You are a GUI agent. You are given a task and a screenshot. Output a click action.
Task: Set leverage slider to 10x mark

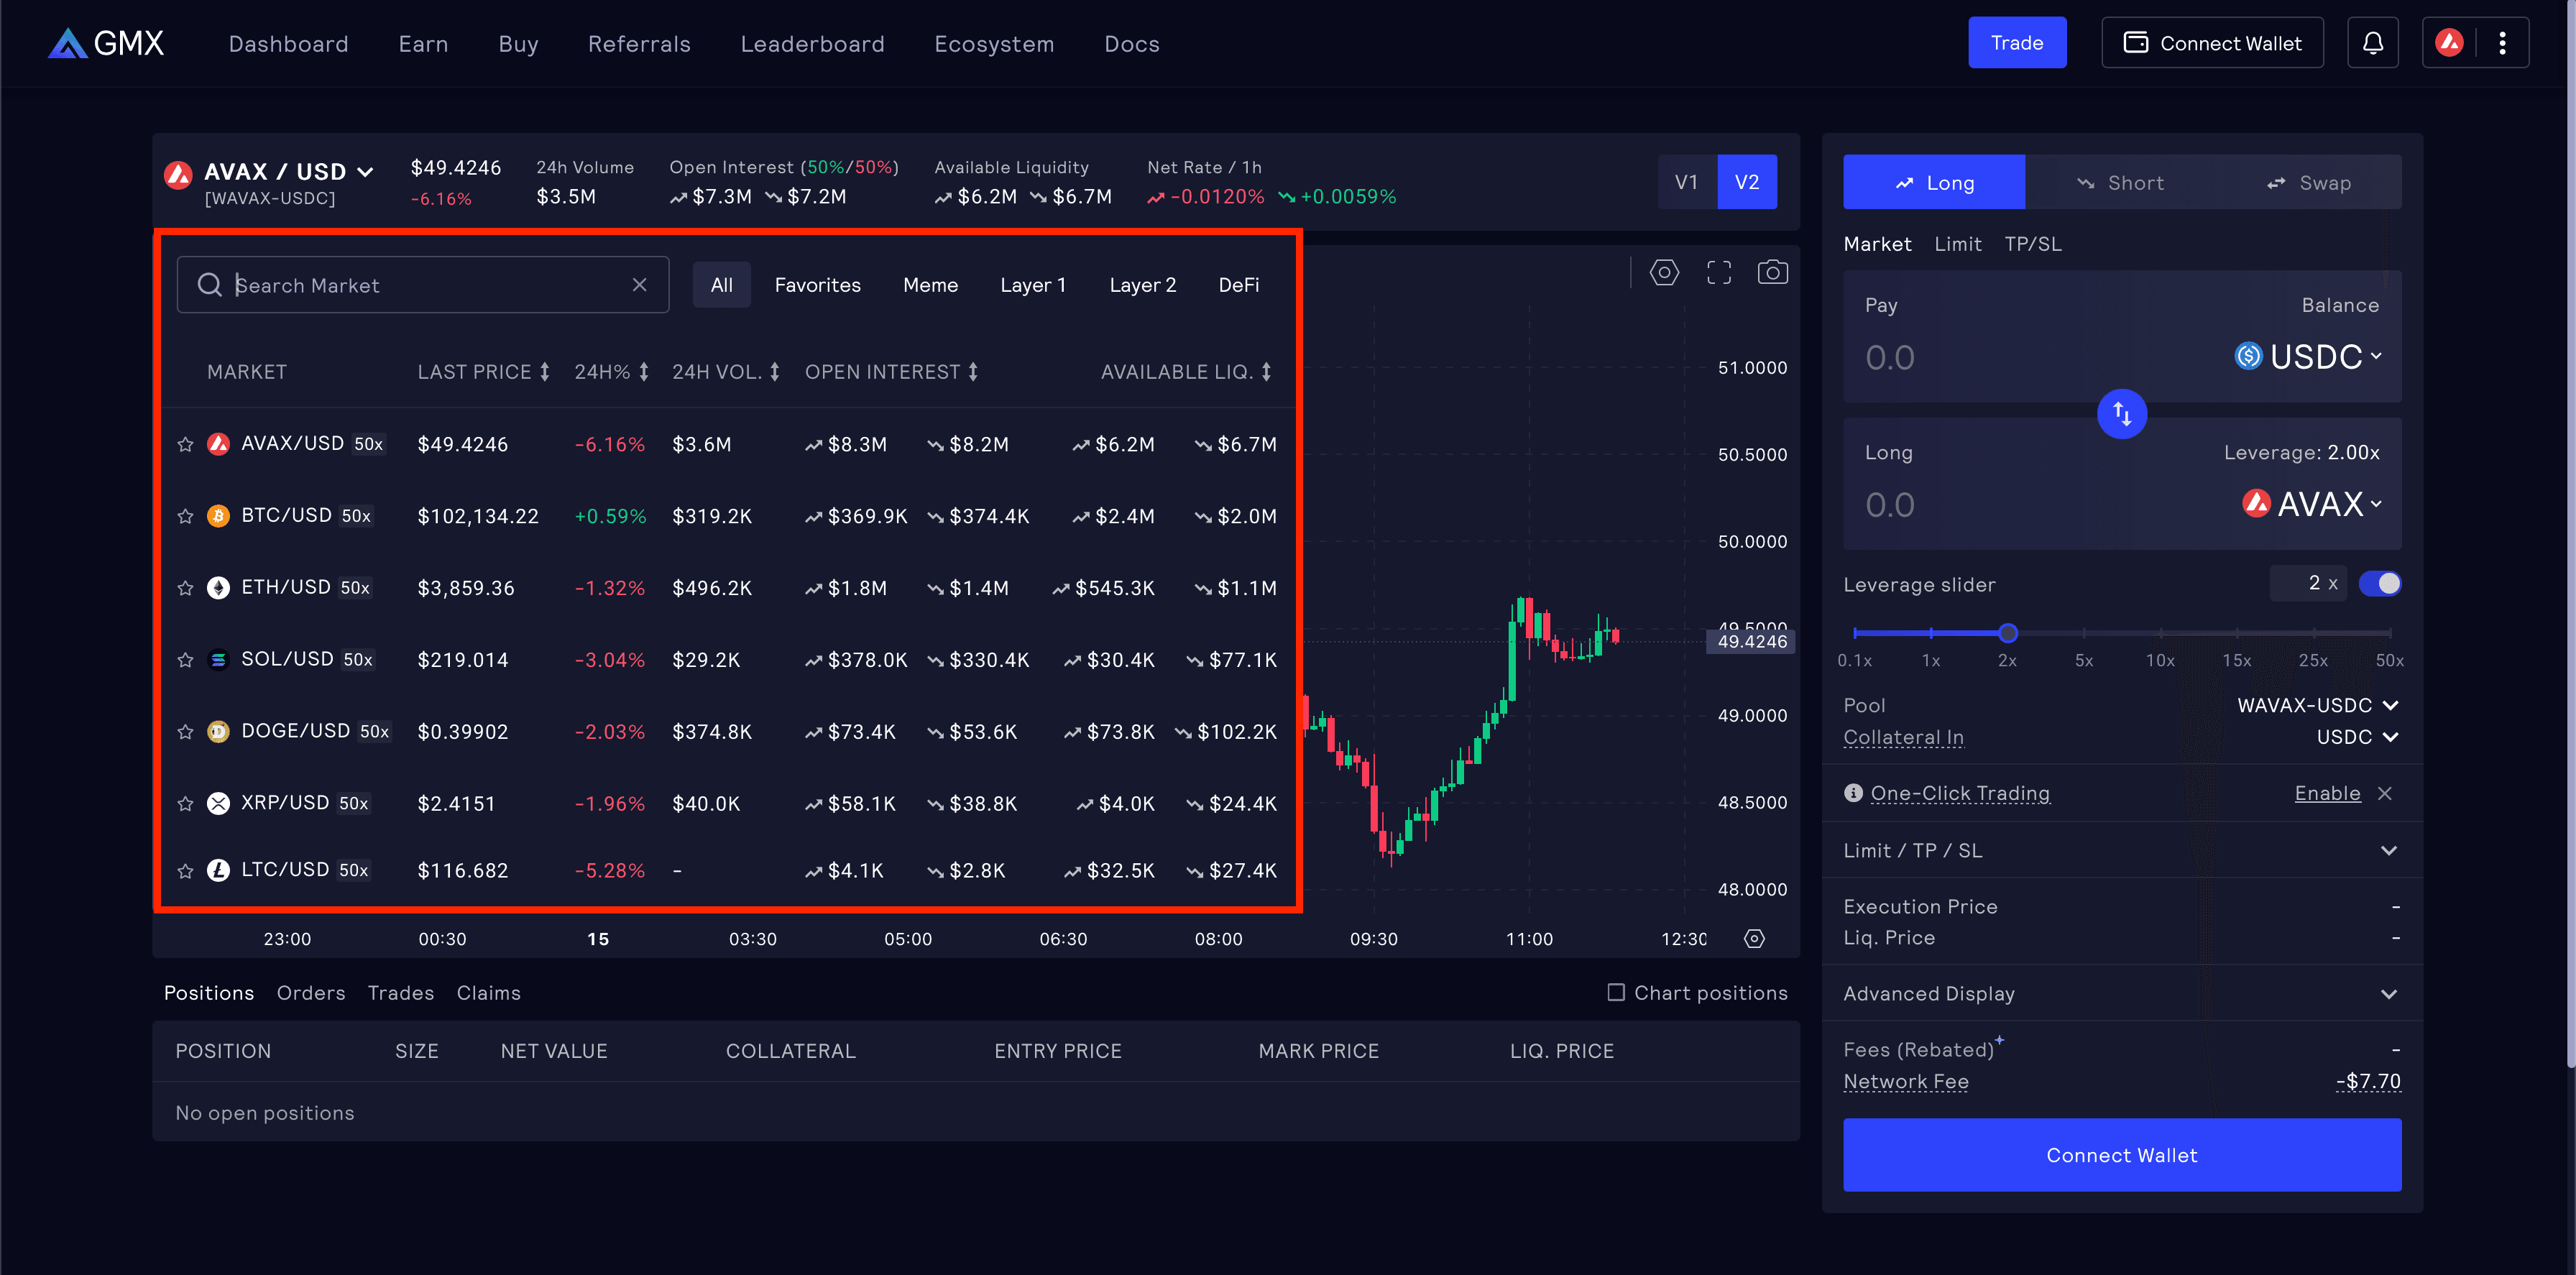(2160, 632)
